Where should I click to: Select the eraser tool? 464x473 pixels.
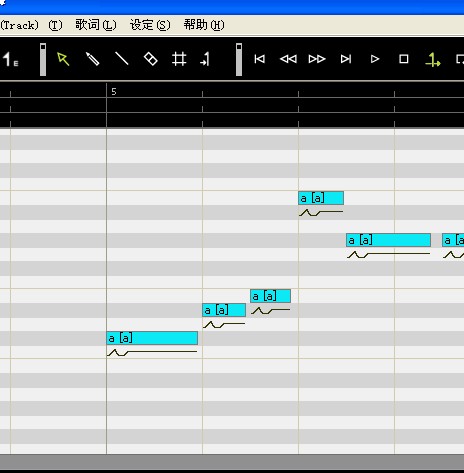[x=151, y=59]
